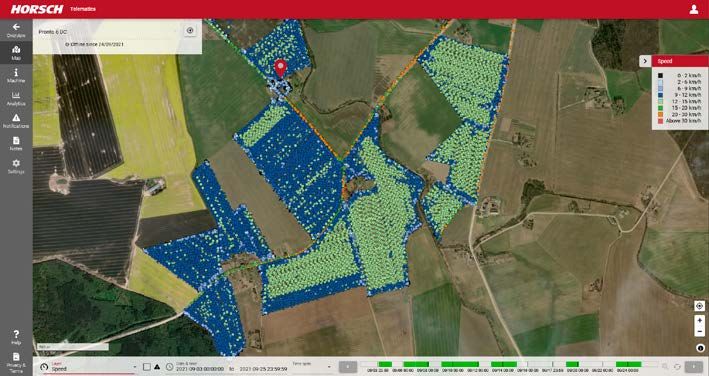The height and width of the screenshot is (376, 709).
Task: Open Settings gear in sidebar
Action: coord(16,166)
